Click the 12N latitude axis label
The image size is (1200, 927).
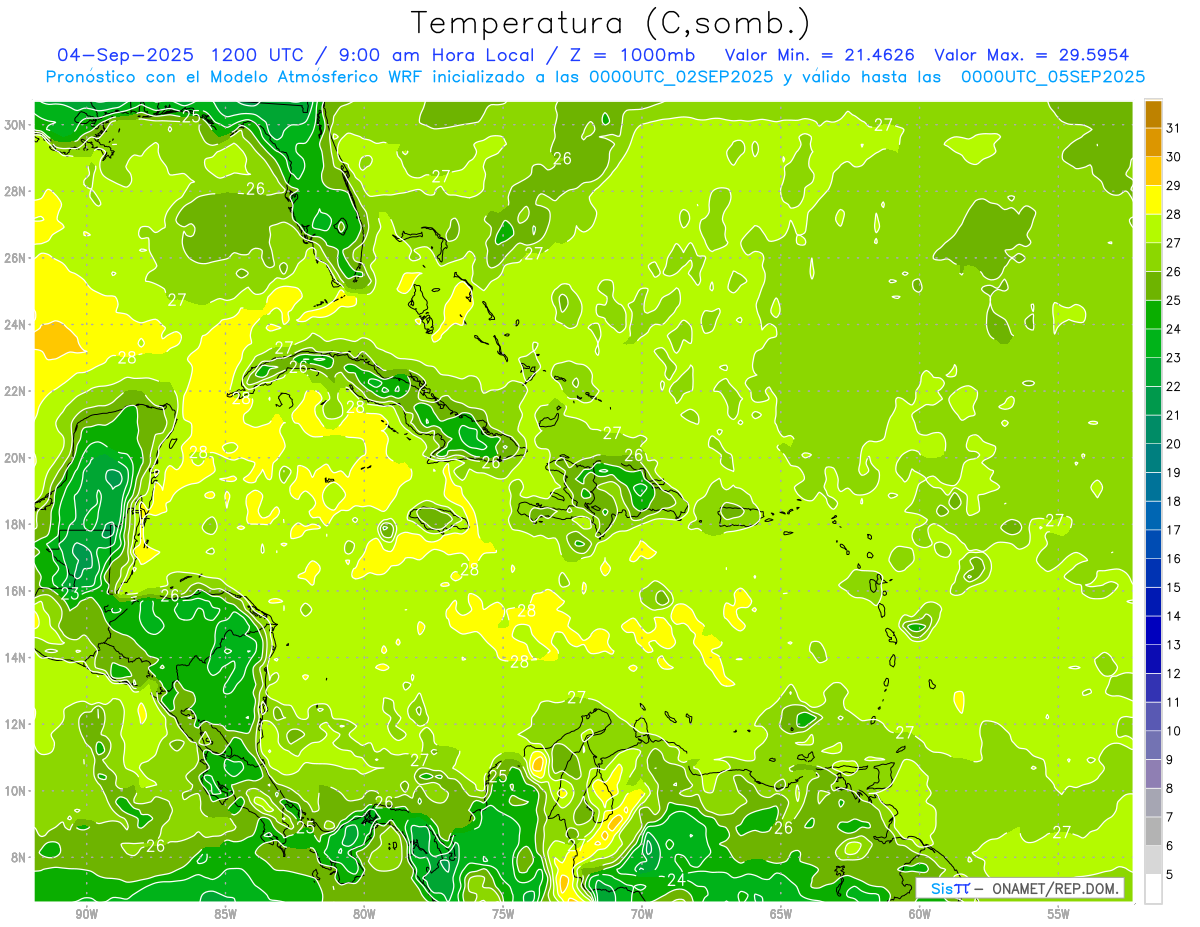pos(15,724)
